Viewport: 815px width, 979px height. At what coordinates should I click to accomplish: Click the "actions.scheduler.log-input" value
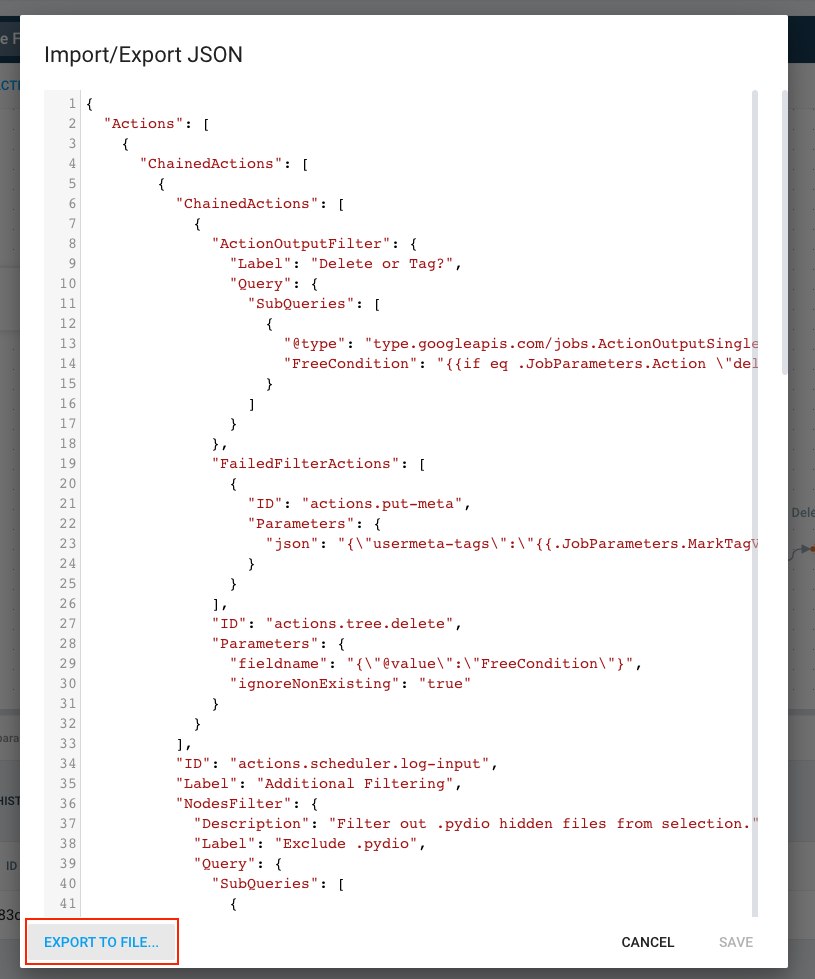(359, 763)
